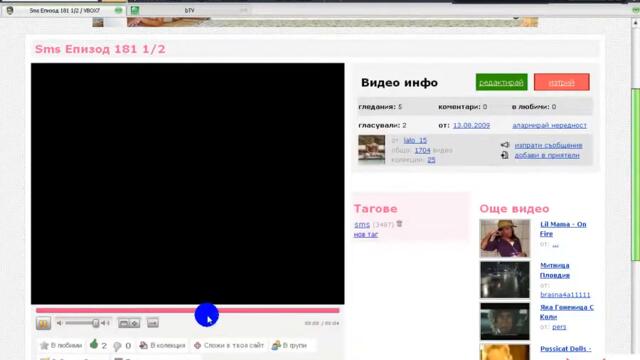Click the green 'редактирай' edit button
Screen dimensions: 640x360
(x=501, y=82)
